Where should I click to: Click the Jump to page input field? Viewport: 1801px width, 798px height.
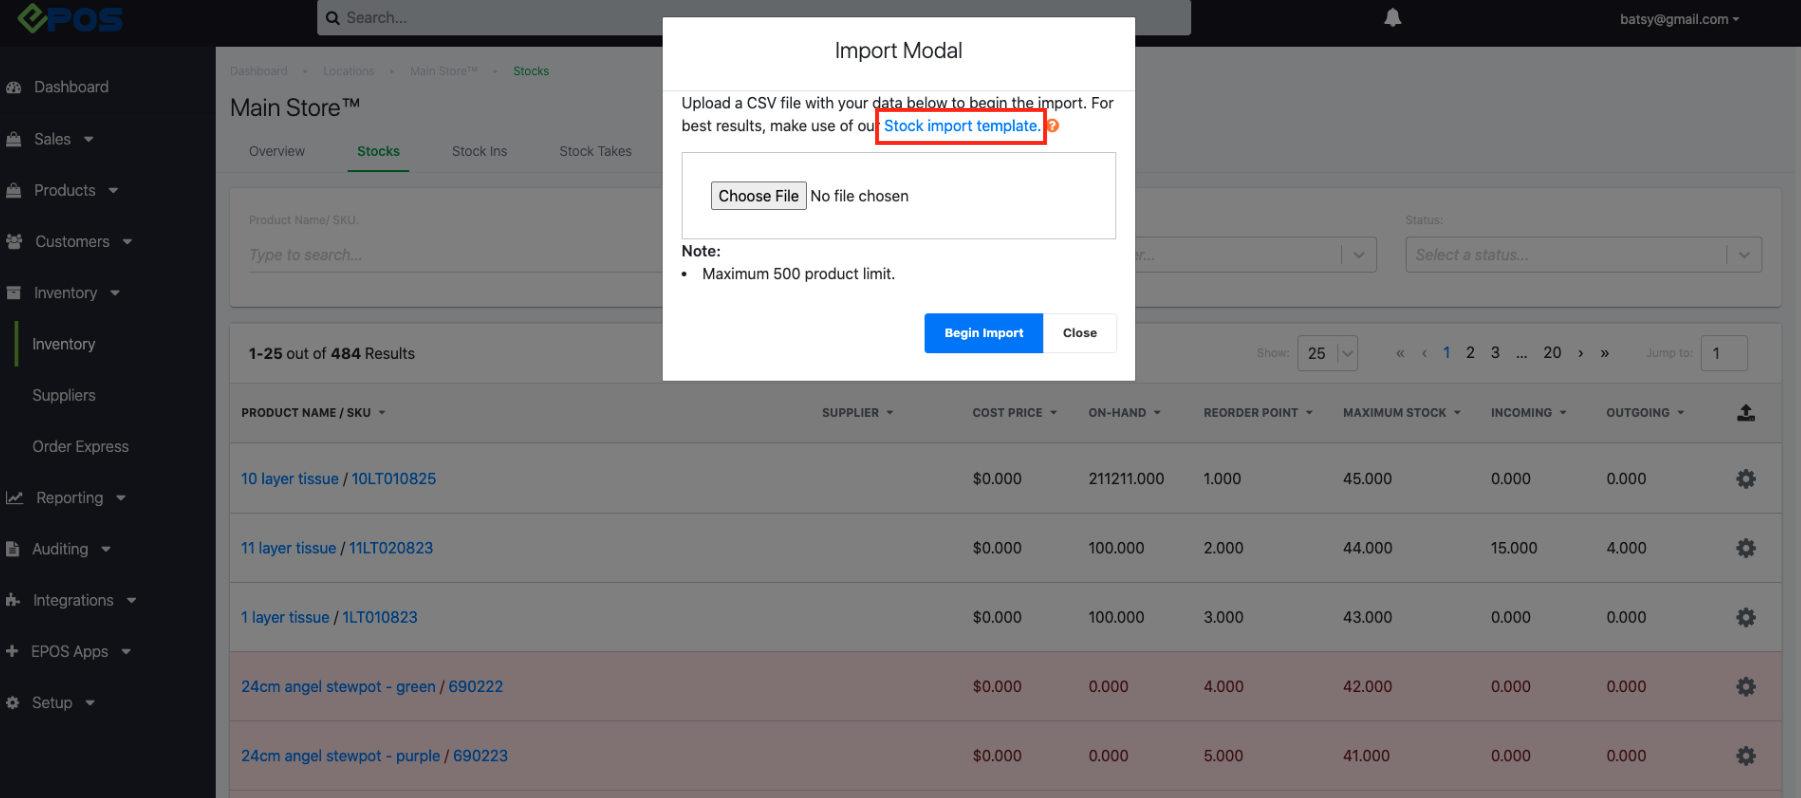[x=1723, y=353]
